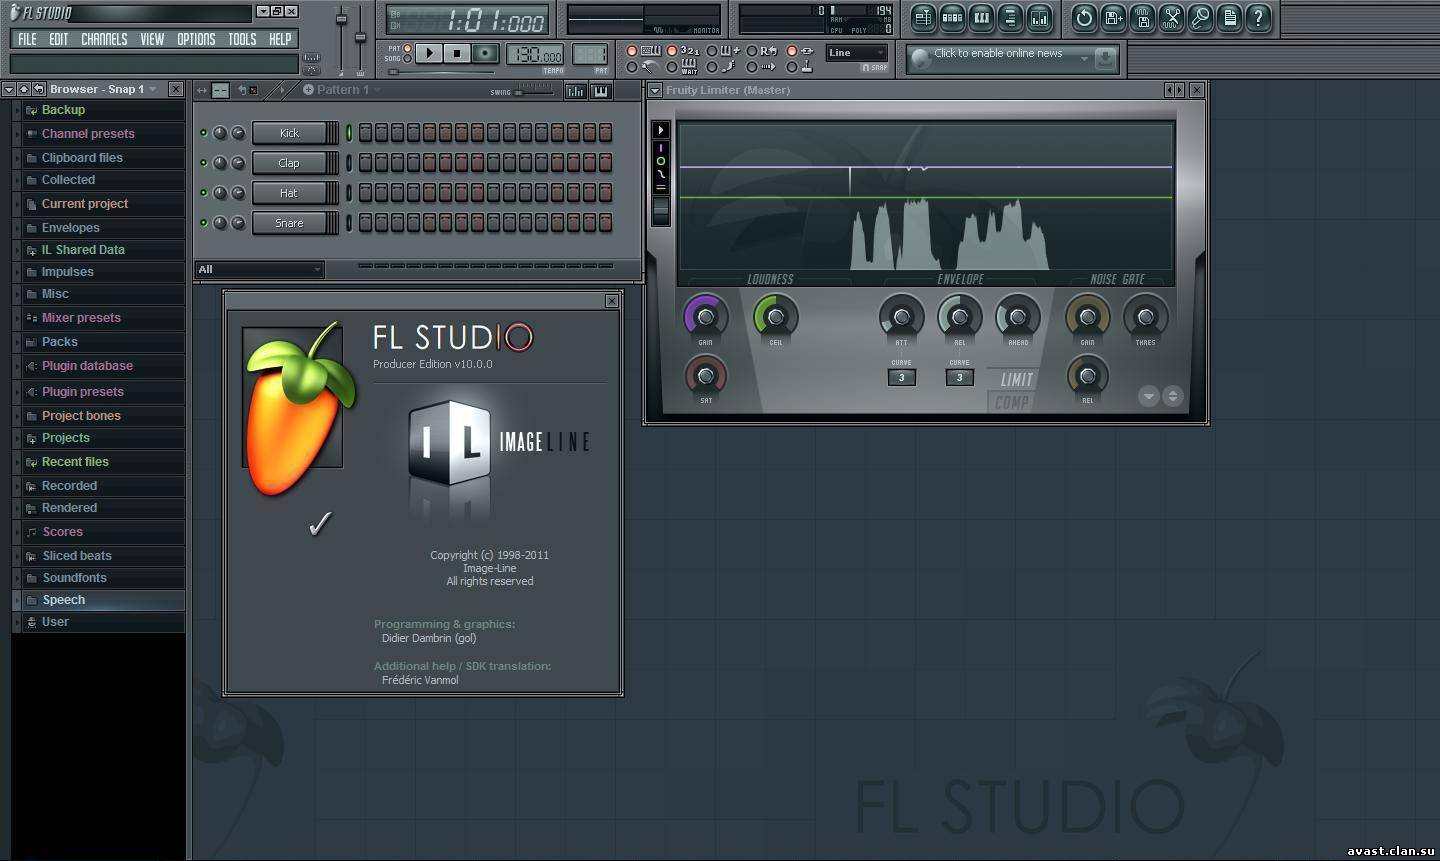The width and height of the screenshot is (1440, 861).
Task: Open the FILE menu
Action: [27, 39]
